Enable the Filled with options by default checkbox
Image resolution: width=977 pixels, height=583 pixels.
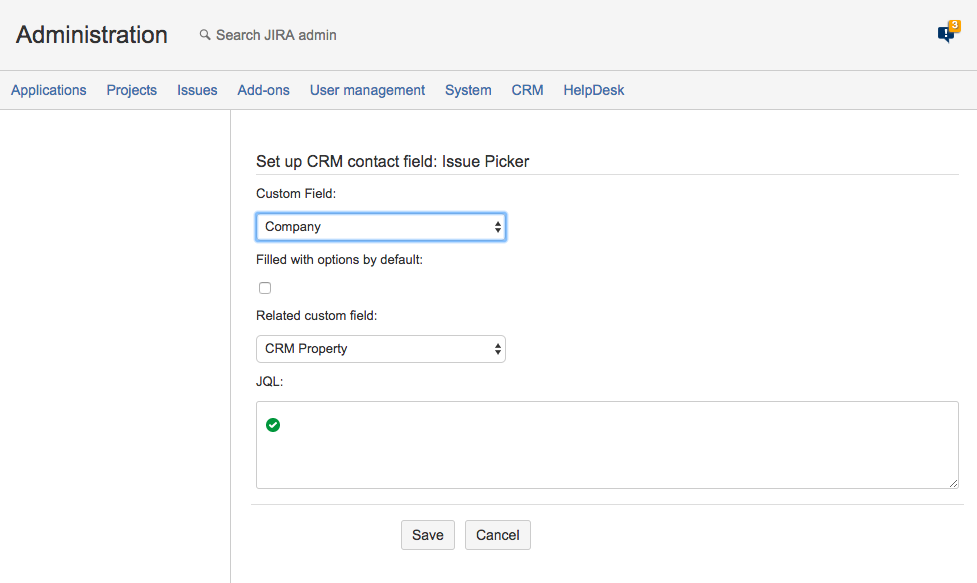(265, 288)
